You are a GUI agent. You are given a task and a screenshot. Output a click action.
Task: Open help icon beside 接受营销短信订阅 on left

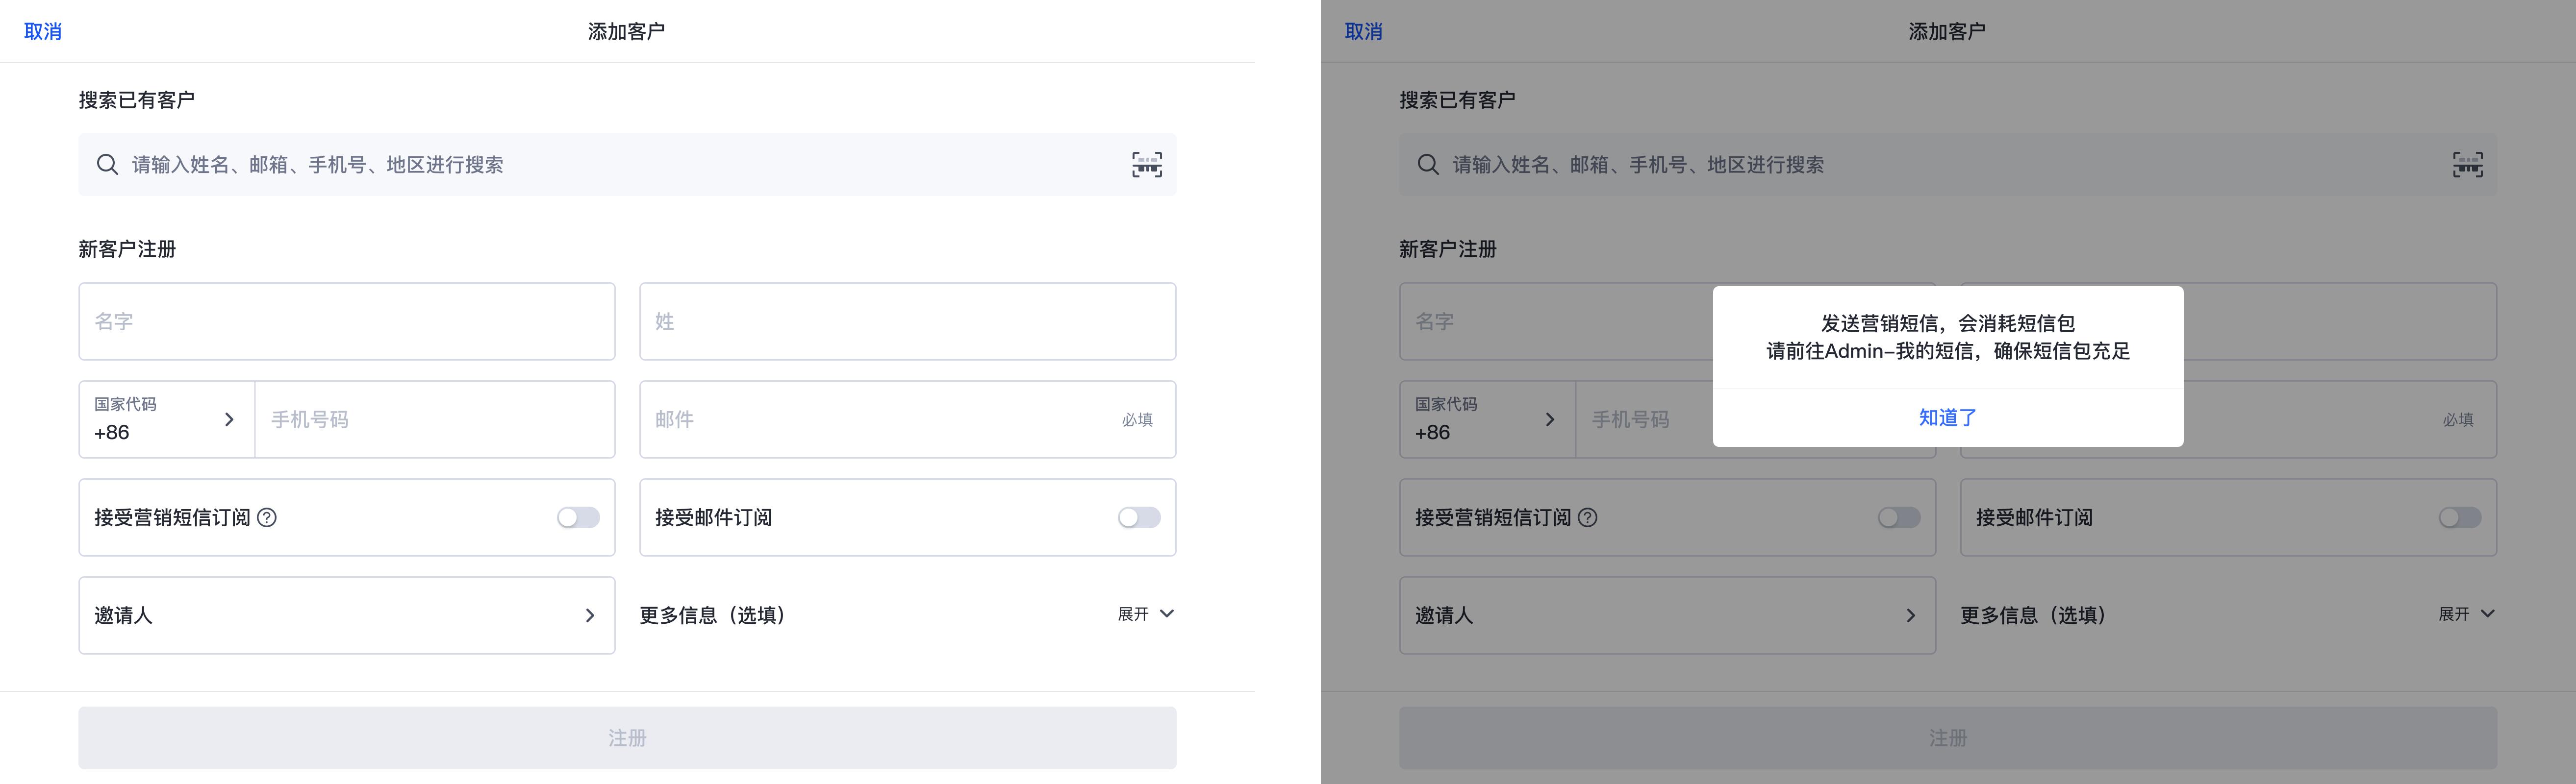(267, 518)
